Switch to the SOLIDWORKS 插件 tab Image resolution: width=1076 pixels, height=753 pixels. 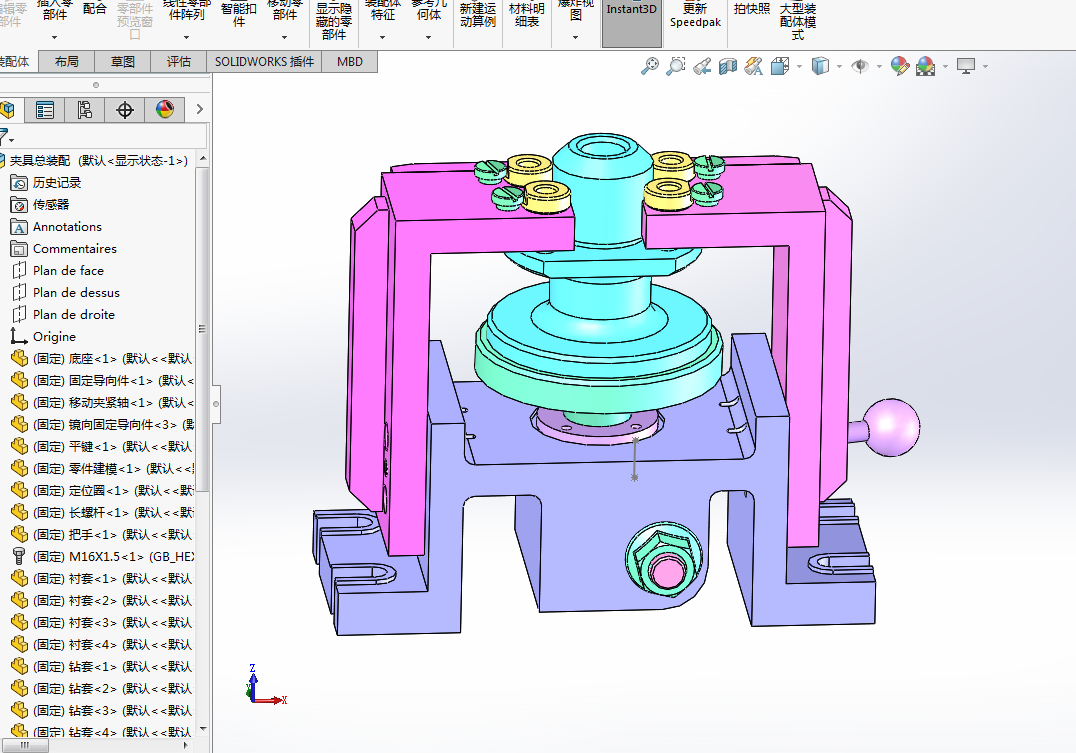pos(264,62)
